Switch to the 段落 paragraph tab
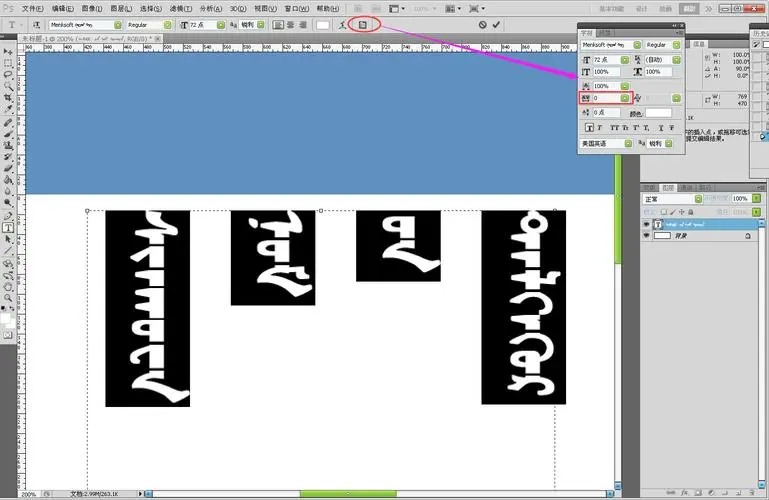 [605, 33]
